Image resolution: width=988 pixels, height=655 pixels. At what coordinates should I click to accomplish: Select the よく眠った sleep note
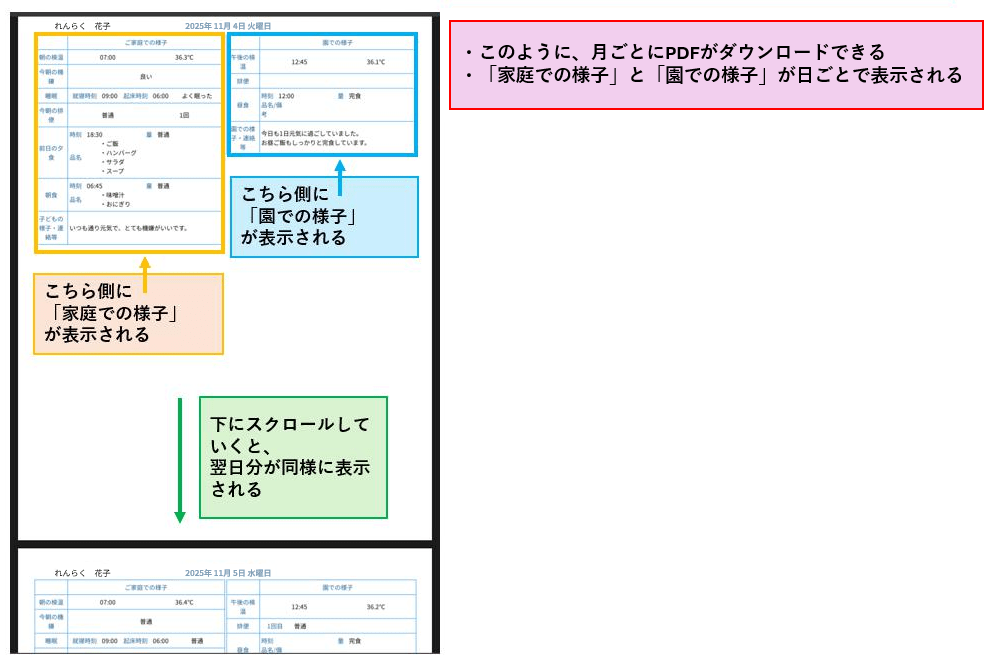tap(199, 96)
